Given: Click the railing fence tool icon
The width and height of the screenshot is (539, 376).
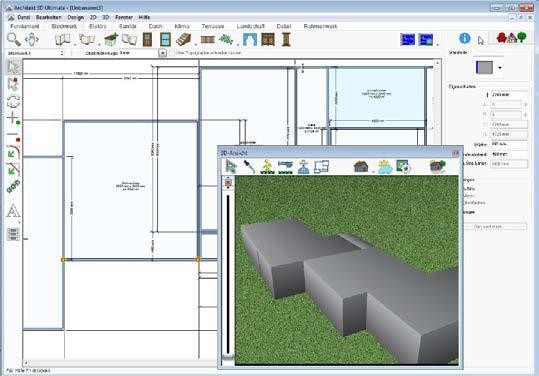Looking at the screenshot, I should click(x=208, y=40).
